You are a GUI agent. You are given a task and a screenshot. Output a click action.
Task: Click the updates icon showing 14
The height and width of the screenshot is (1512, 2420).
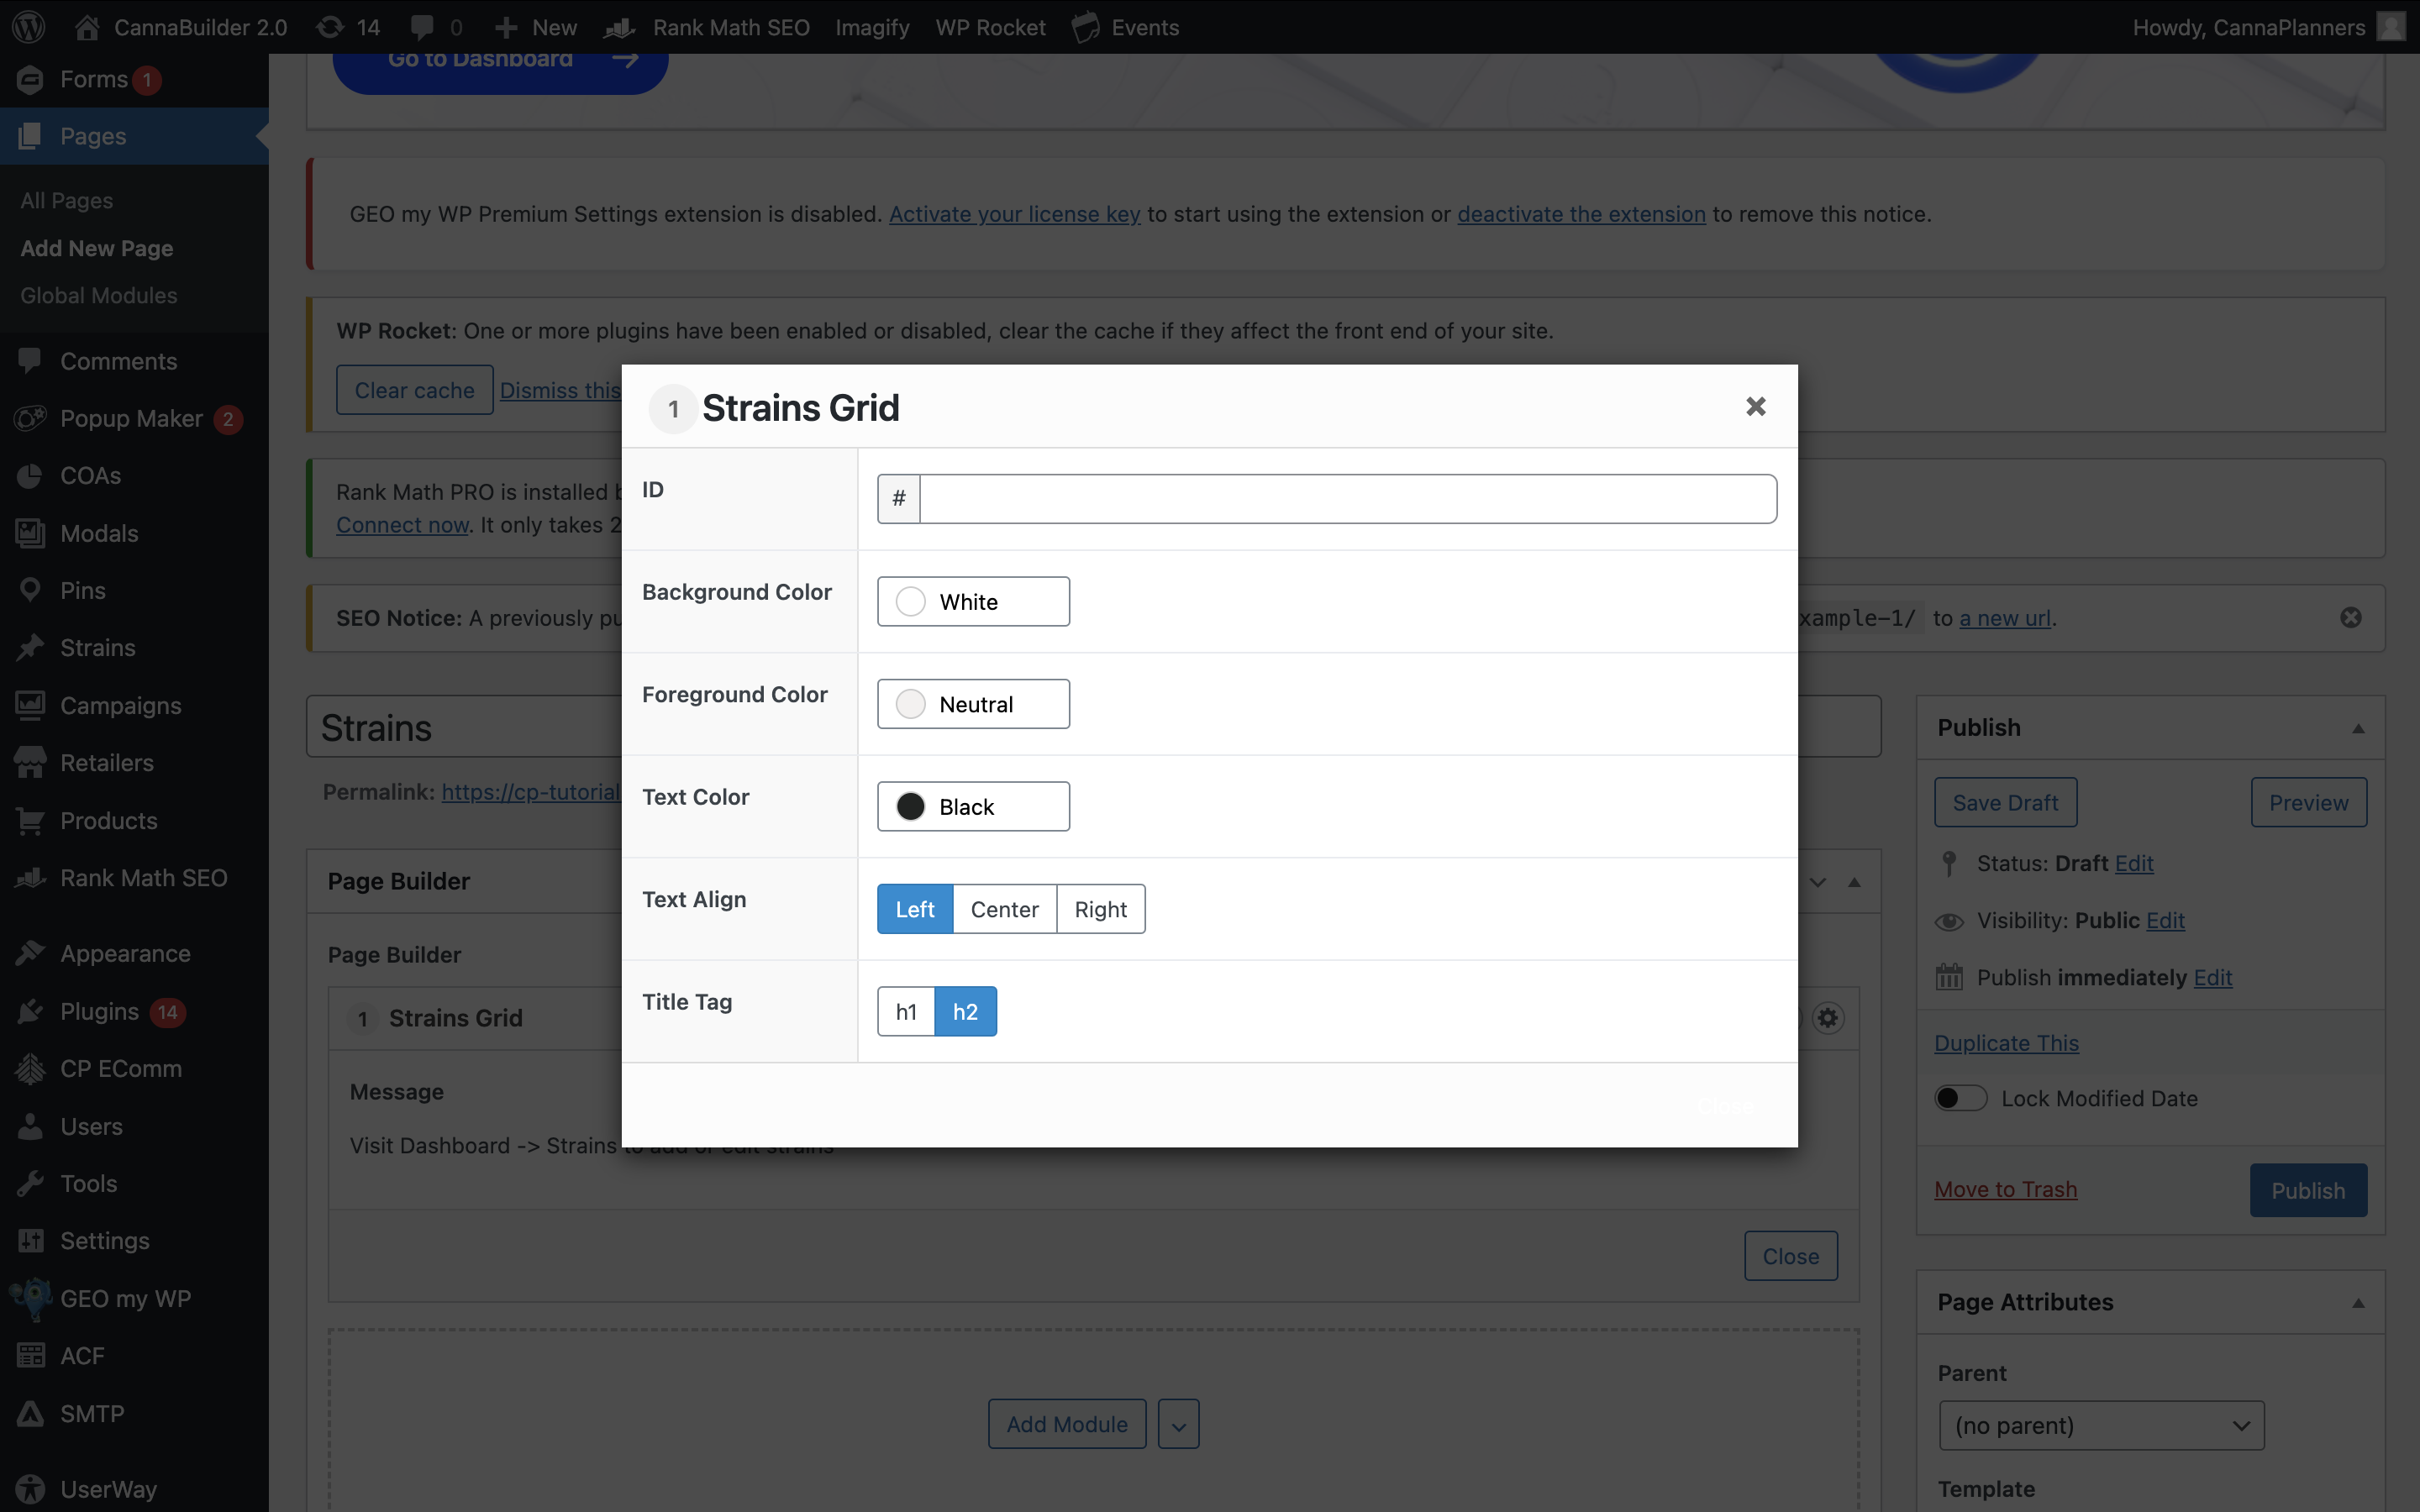tap(347, 27)
